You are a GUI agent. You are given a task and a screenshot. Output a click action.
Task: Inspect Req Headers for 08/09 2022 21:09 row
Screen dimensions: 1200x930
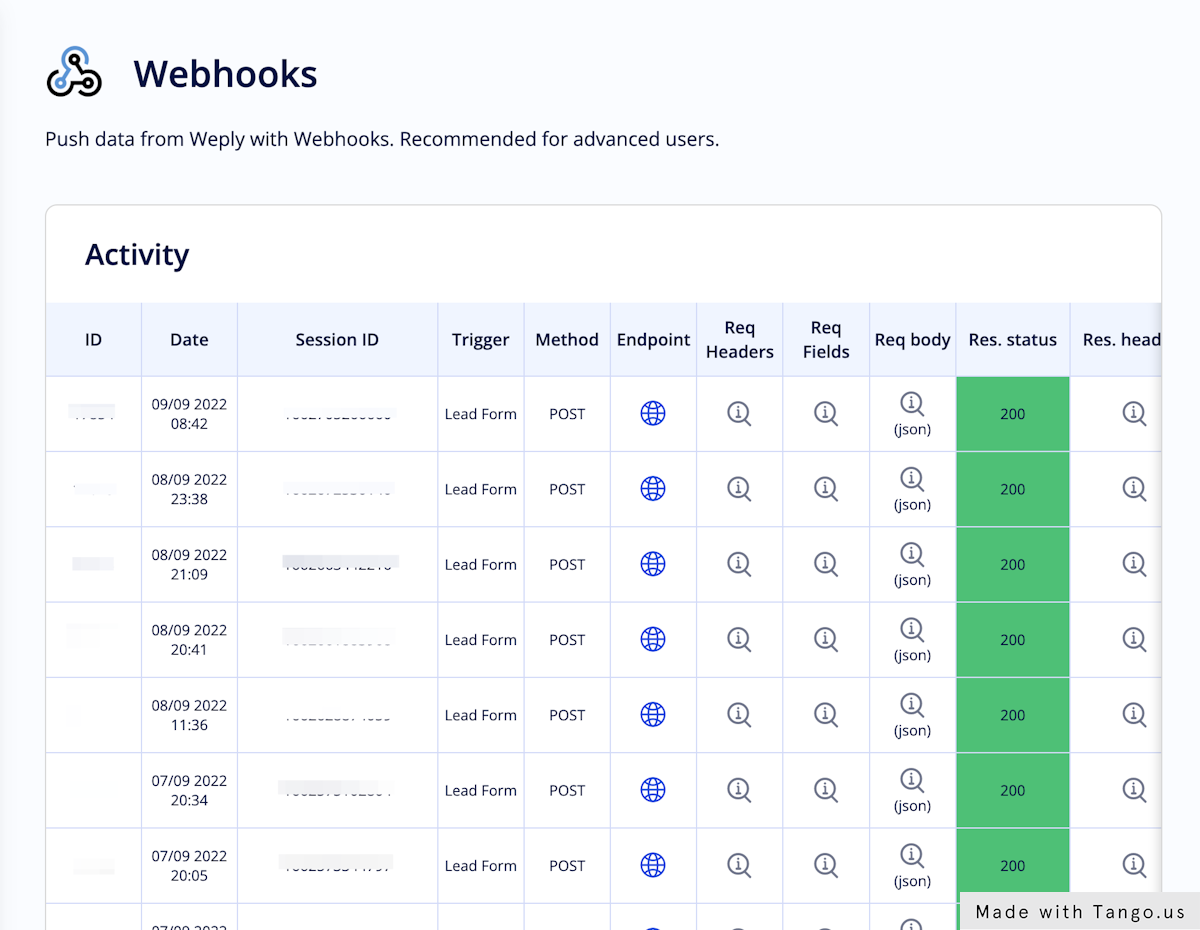739,564
